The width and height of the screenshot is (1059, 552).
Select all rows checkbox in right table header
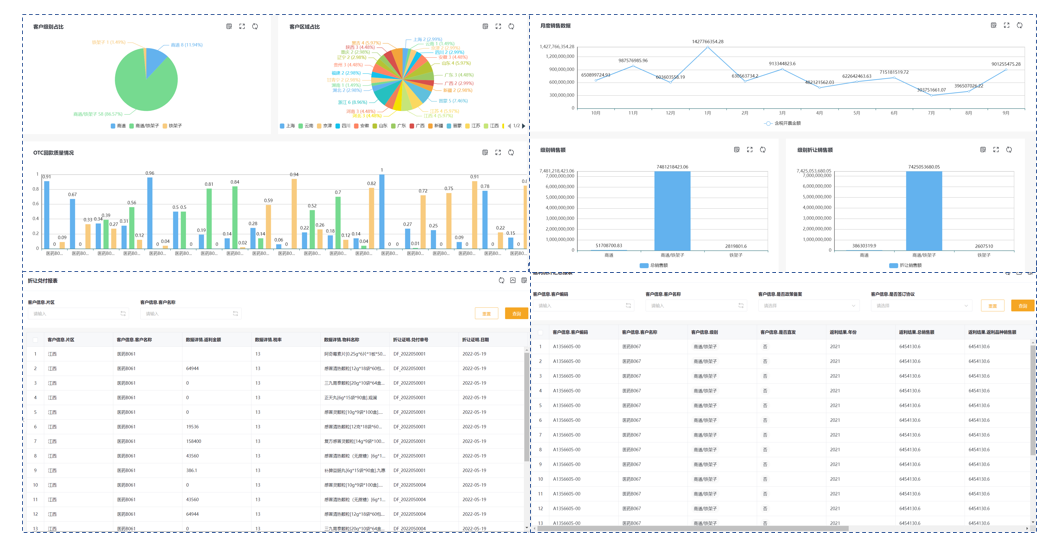click(x=540, y=332)
